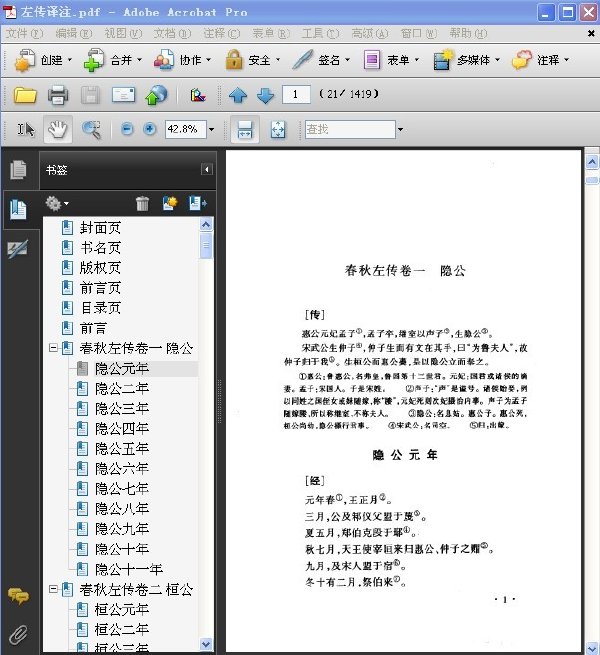This screenshot has width=600, height=655.
Task: Open the 工具 menu
Action: [x=320, y=33]
